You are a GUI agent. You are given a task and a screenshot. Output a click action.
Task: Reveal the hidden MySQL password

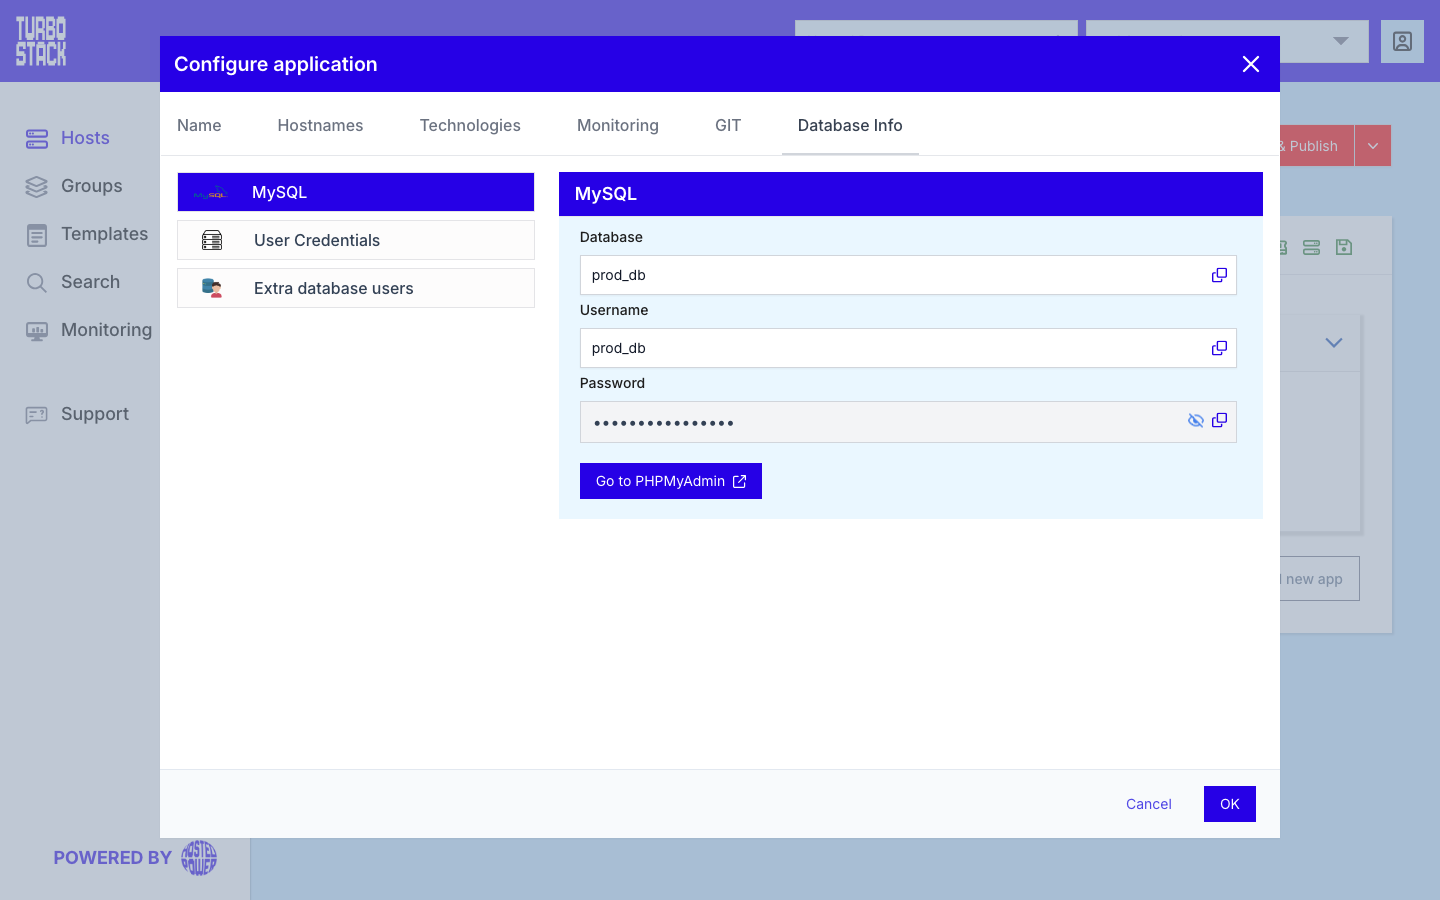coord(1195,421)
